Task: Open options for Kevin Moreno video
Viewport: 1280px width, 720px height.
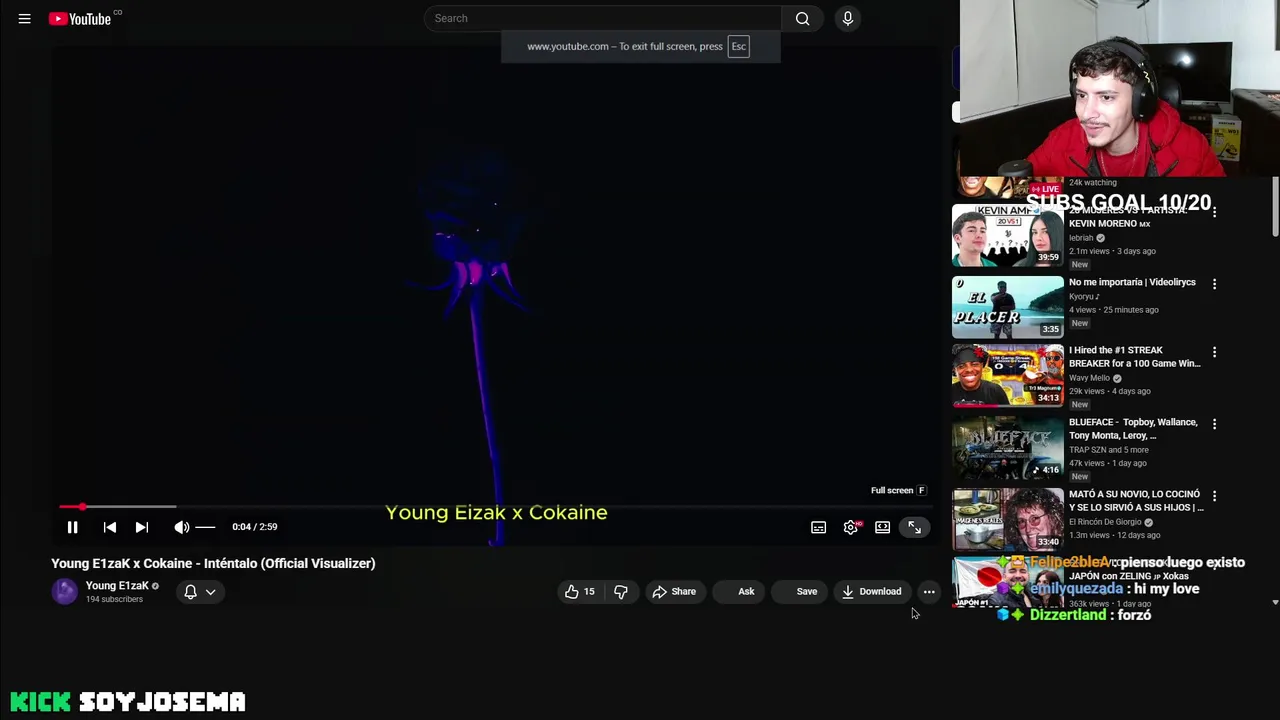Action: [x=1214, y=212]
